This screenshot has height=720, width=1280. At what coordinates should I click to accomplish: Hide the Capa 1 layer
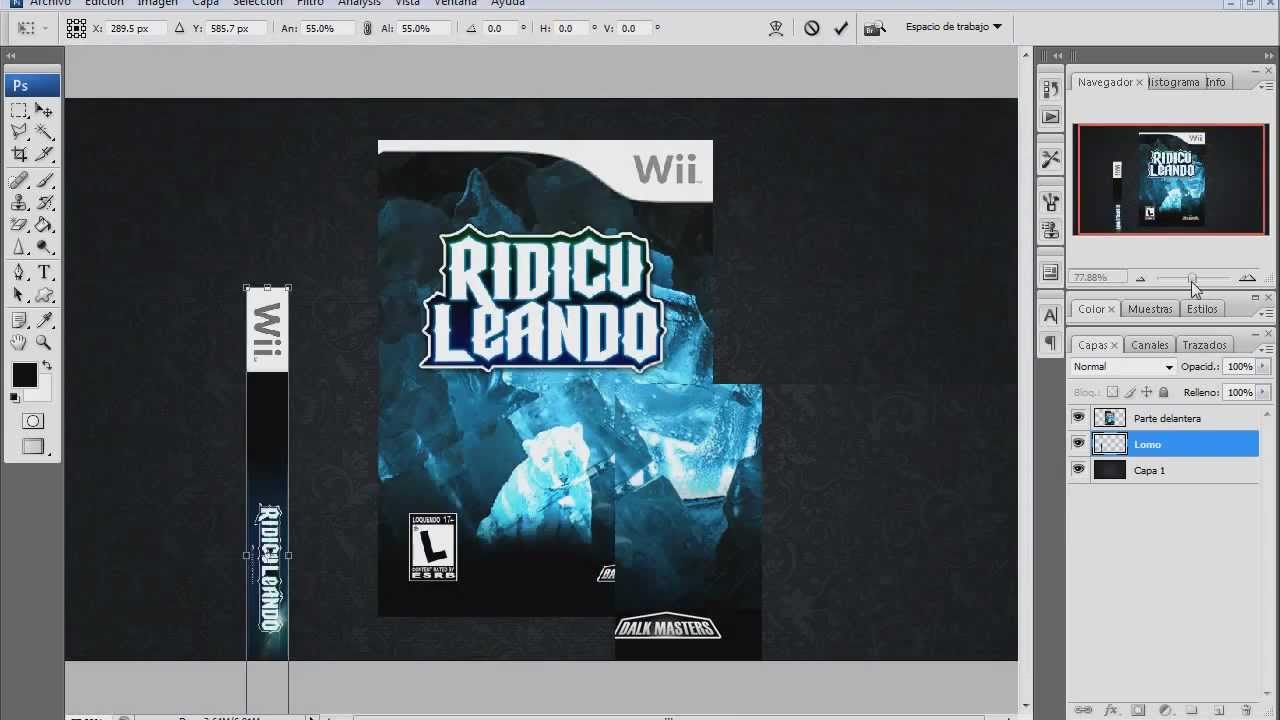pos(1078,470)
